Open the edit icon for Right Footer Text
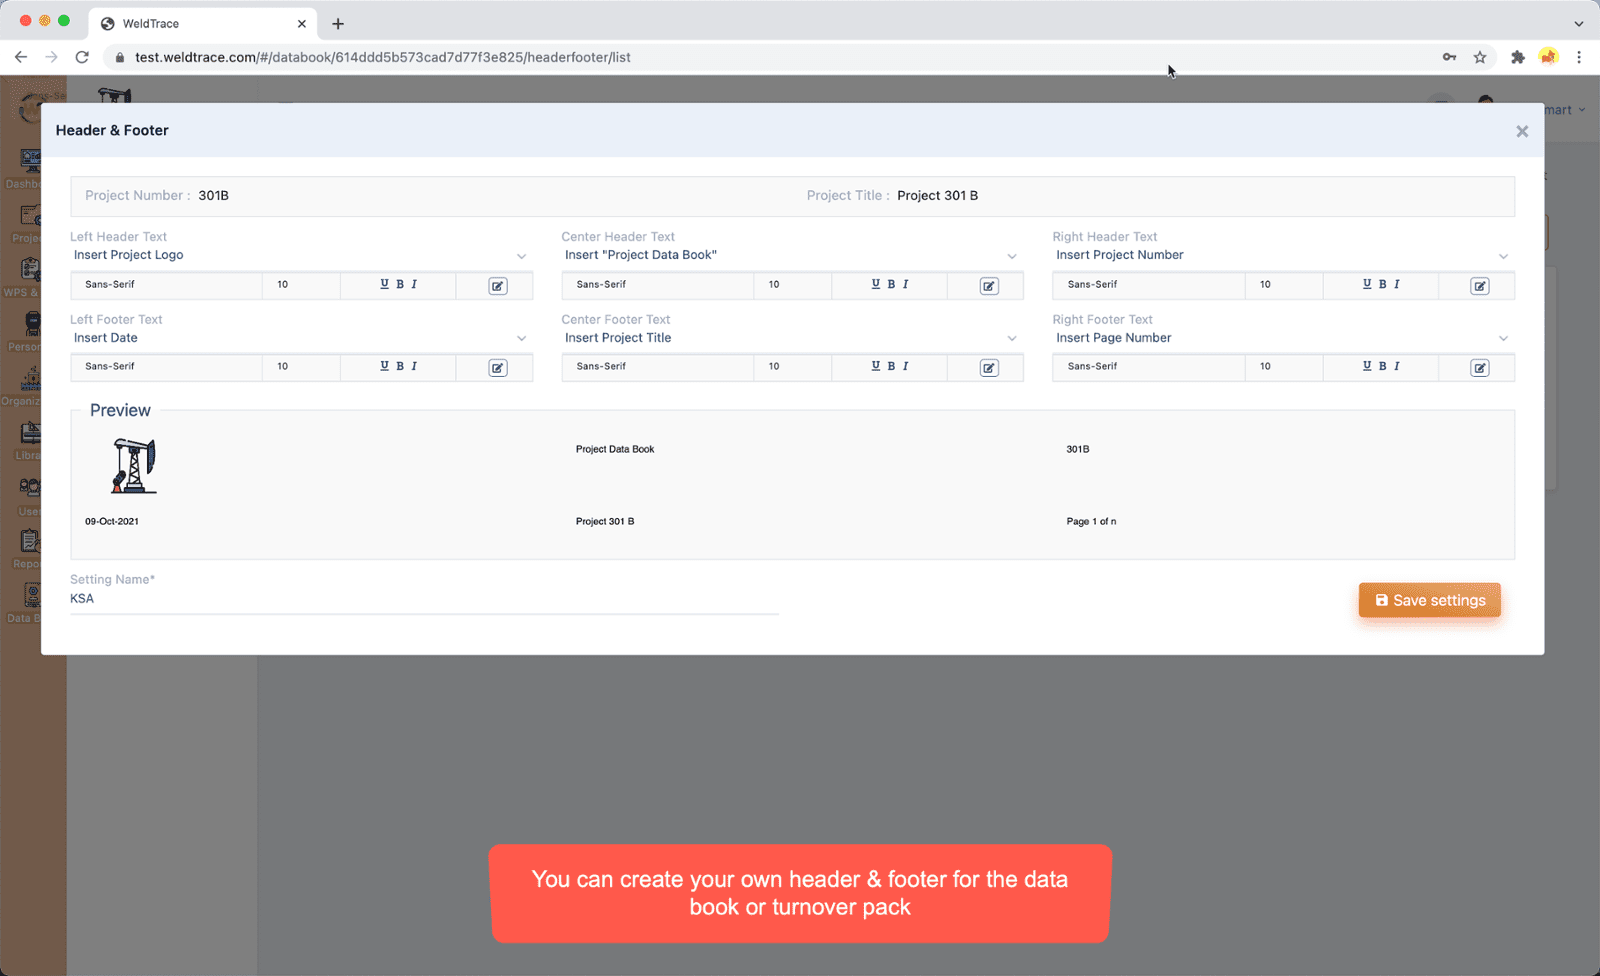Image resolution: width=1600 pixels, height=976 pixels. [x=1478, y=367]
